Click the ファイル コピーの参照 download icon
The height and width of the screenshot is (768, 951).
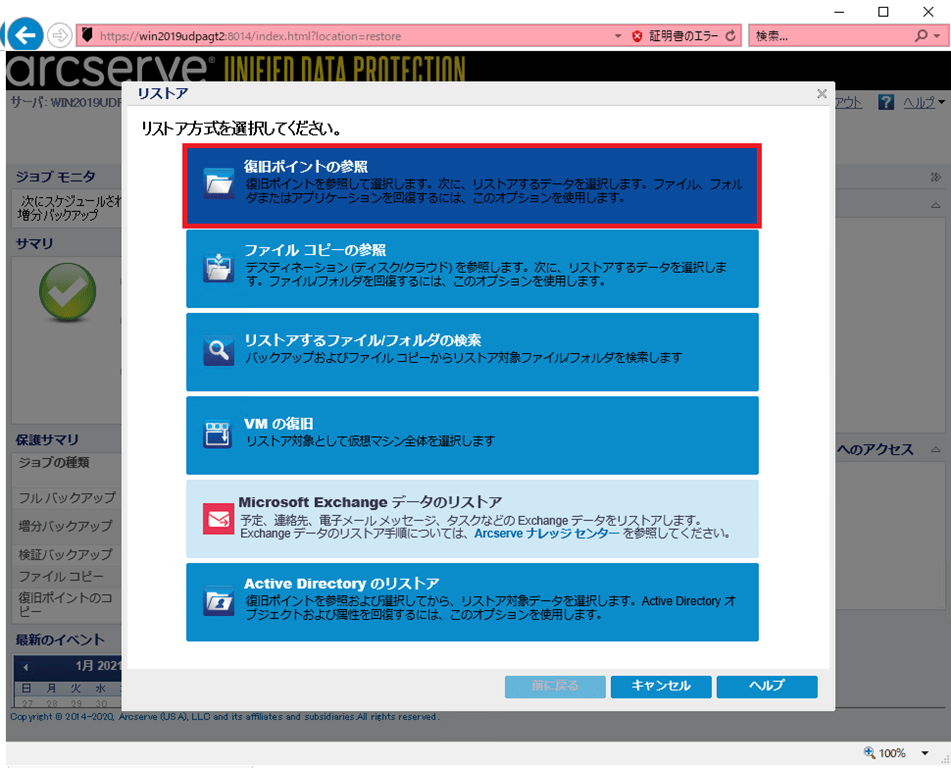(218, 268)
